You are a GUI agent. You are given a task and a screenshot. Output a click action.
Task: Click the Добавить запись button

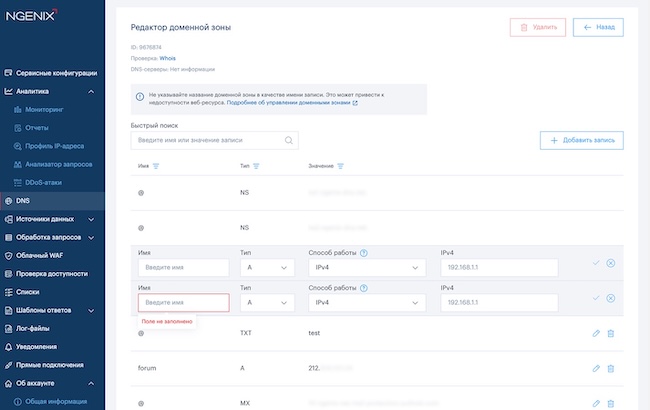(x=582, y=141)
